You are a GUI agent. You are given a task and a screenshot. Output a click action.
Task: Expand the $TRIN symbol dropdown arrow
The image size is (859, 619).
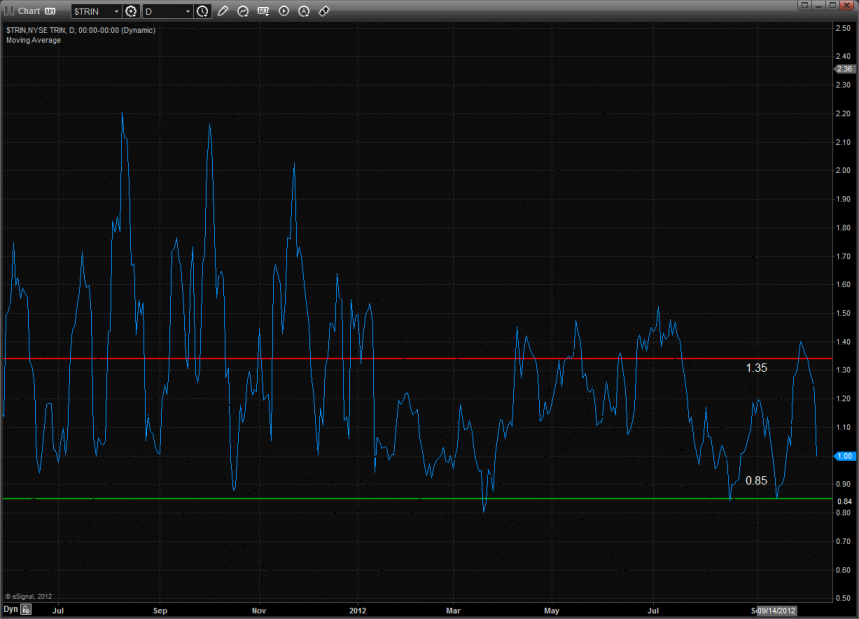[x=115, y=11]
